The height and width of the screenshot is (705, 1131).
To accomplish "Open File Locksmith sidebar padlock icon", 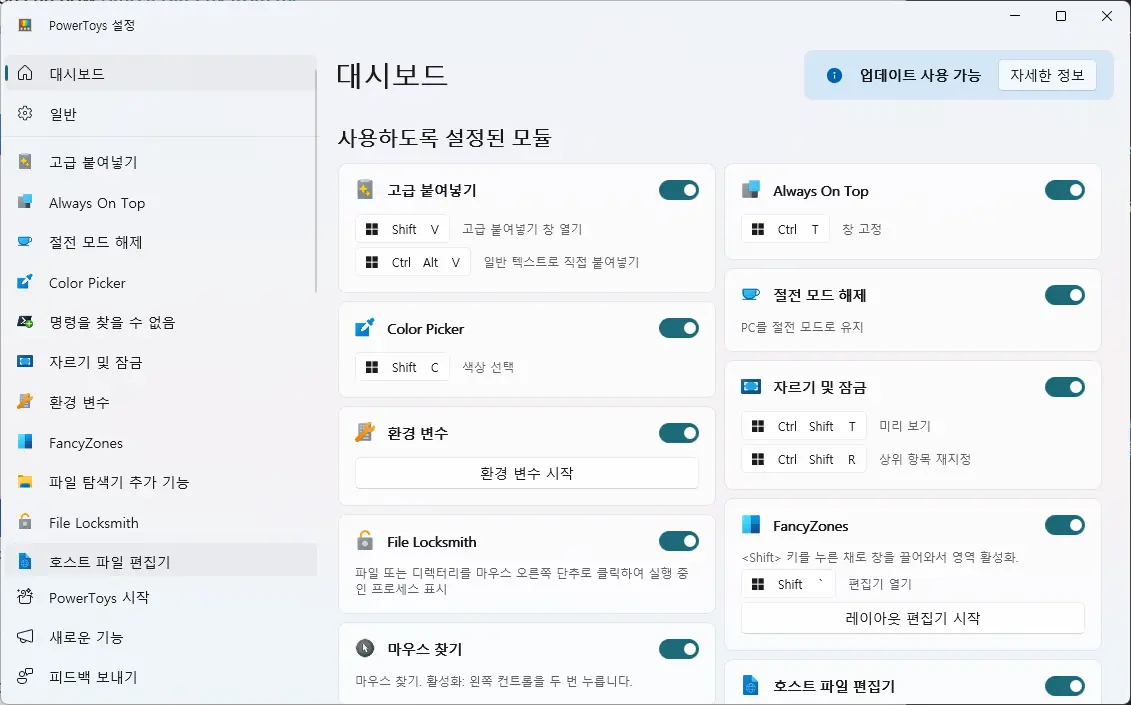I will [x=25, y=522].
